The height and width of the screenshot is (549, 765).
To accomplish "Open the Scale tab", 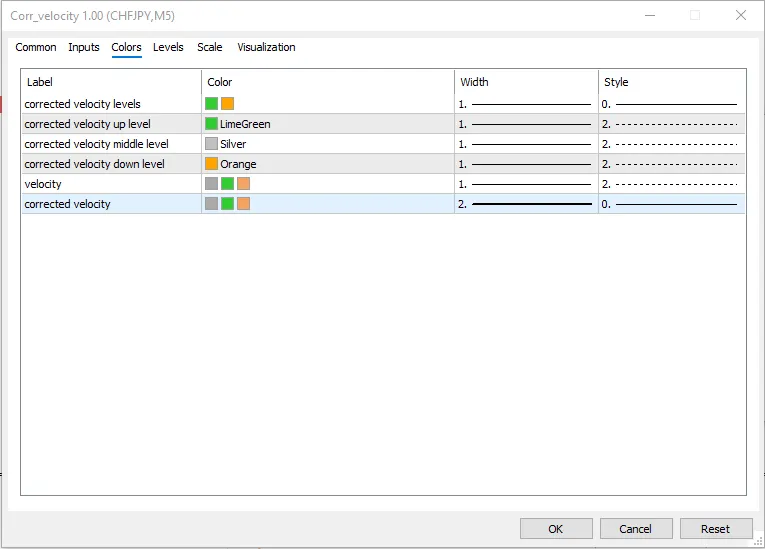I will click(210, 47).
